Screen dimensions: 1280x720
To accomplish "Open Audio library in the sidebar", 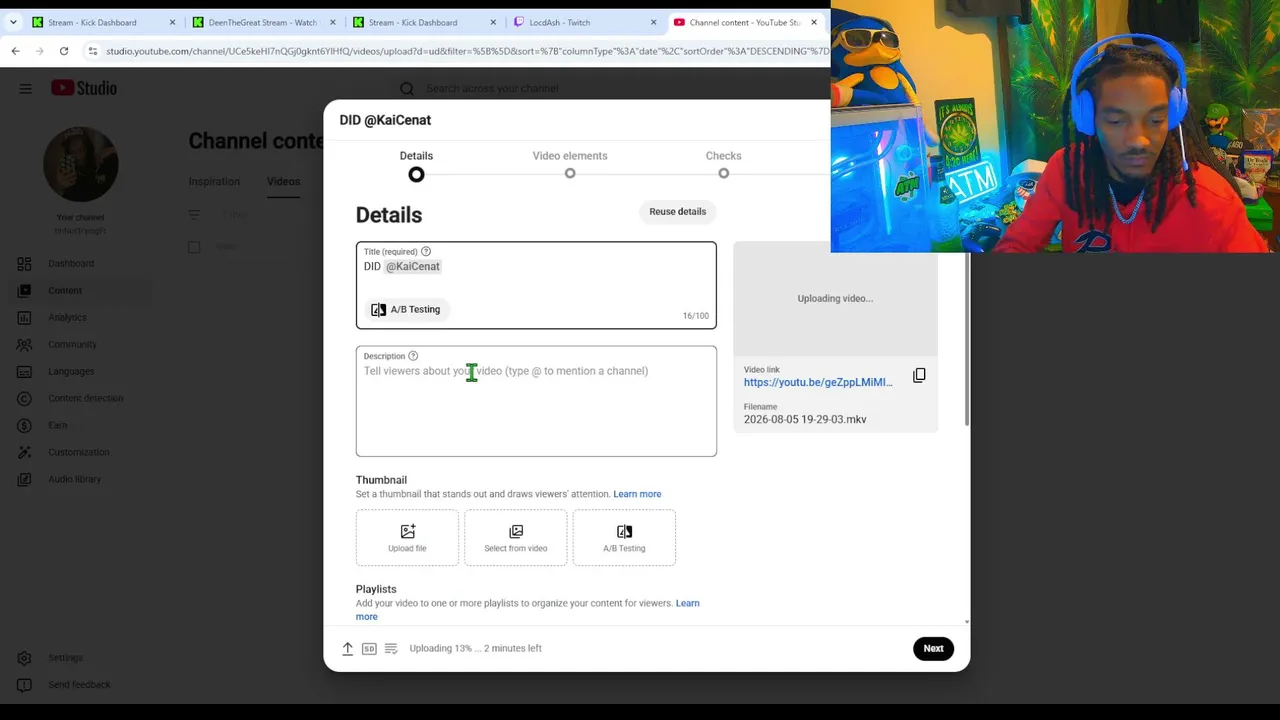I will 75,479.
